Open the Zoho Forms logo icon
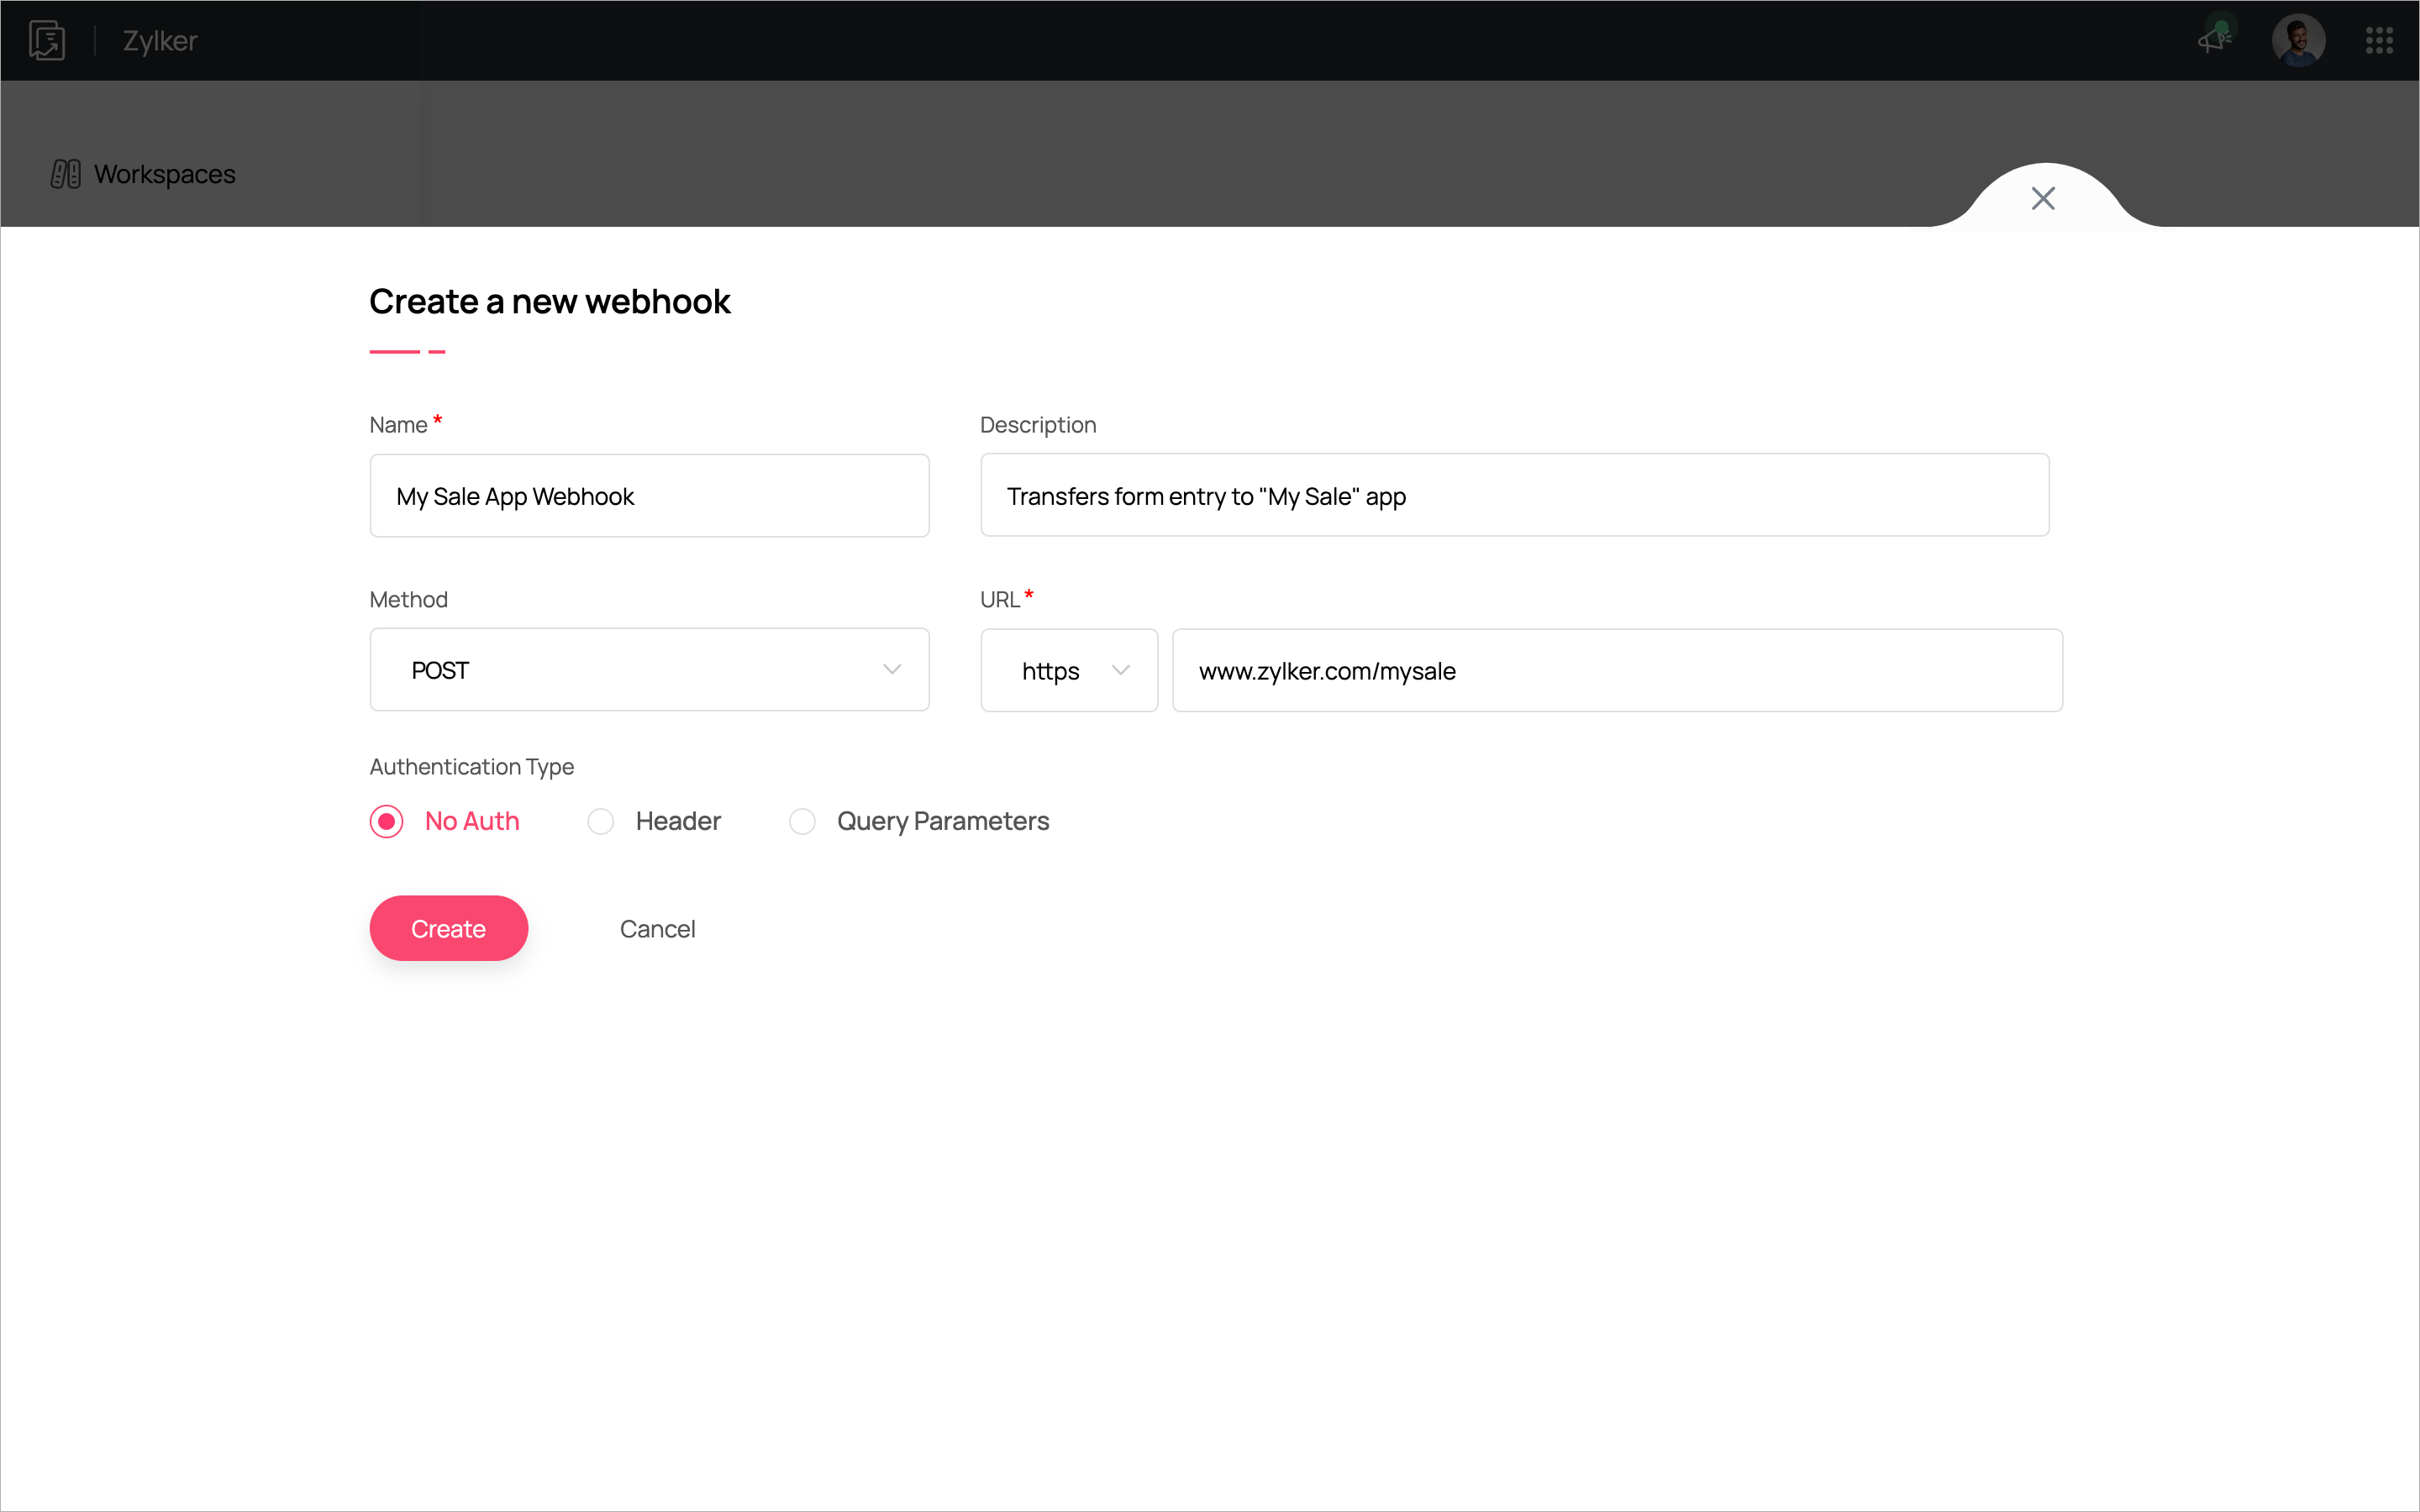 [x=47, y=40]
